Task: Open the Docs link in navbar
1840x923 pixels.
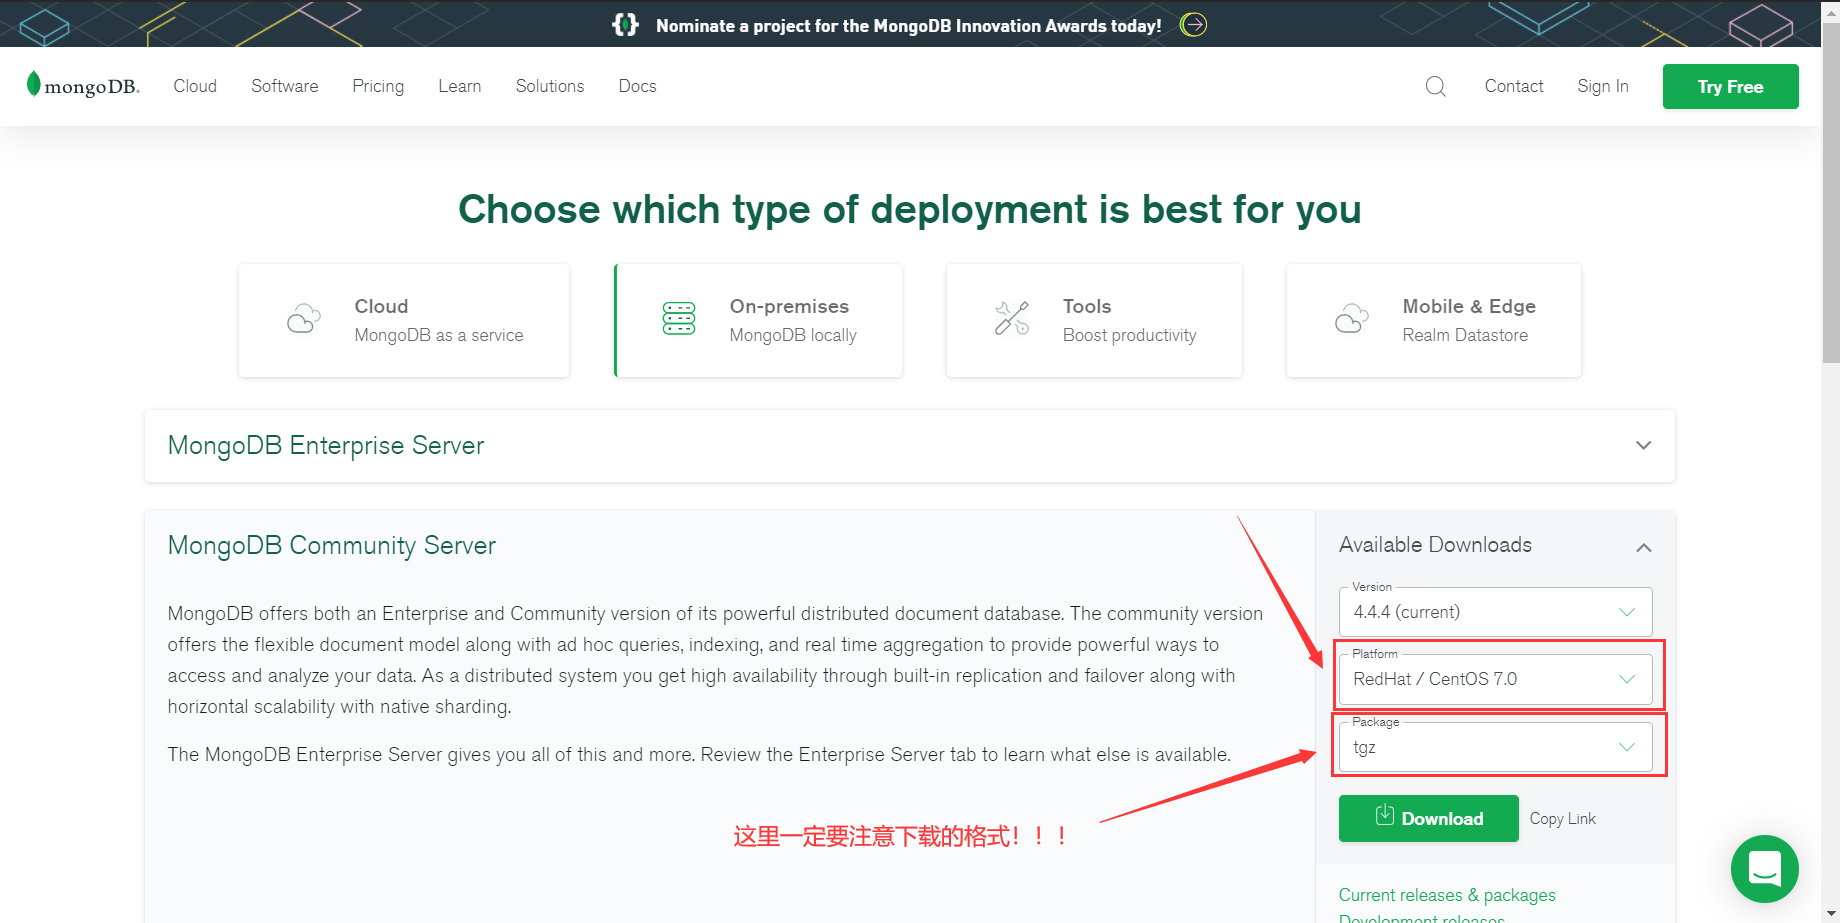Action: [637, 86]
